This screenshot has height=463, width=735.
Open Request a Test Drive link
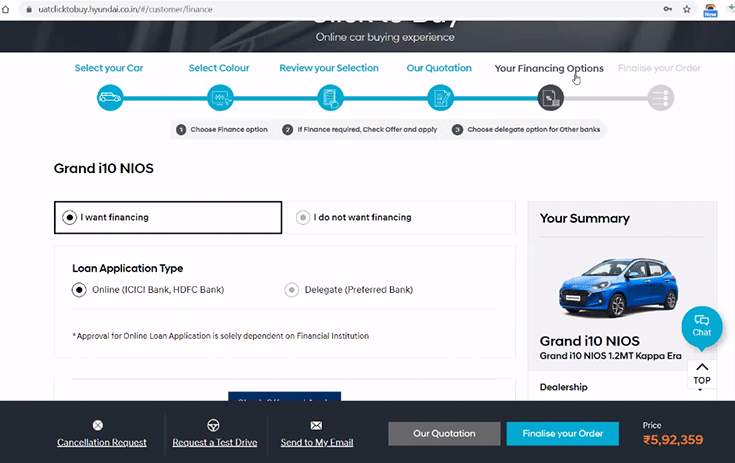click(x=215, y=442)
